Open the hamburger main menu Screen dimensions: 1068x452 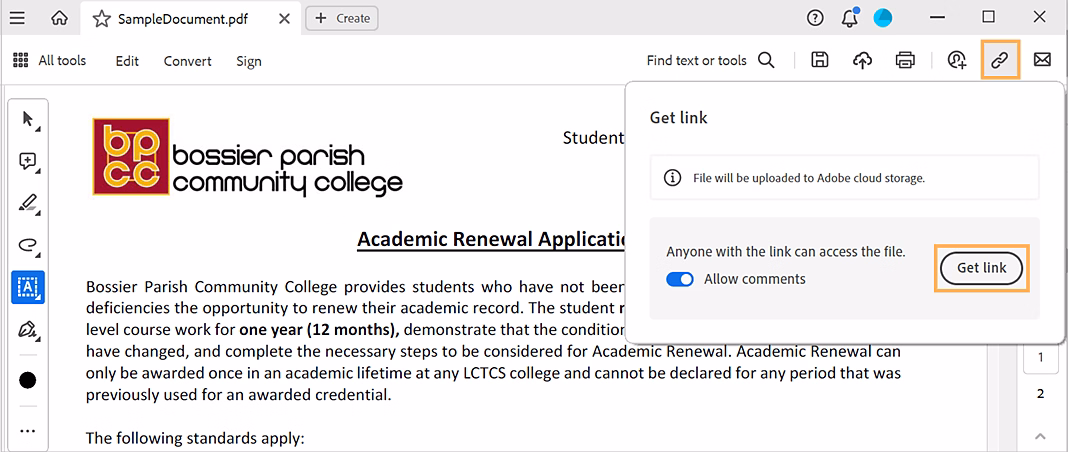17,18
